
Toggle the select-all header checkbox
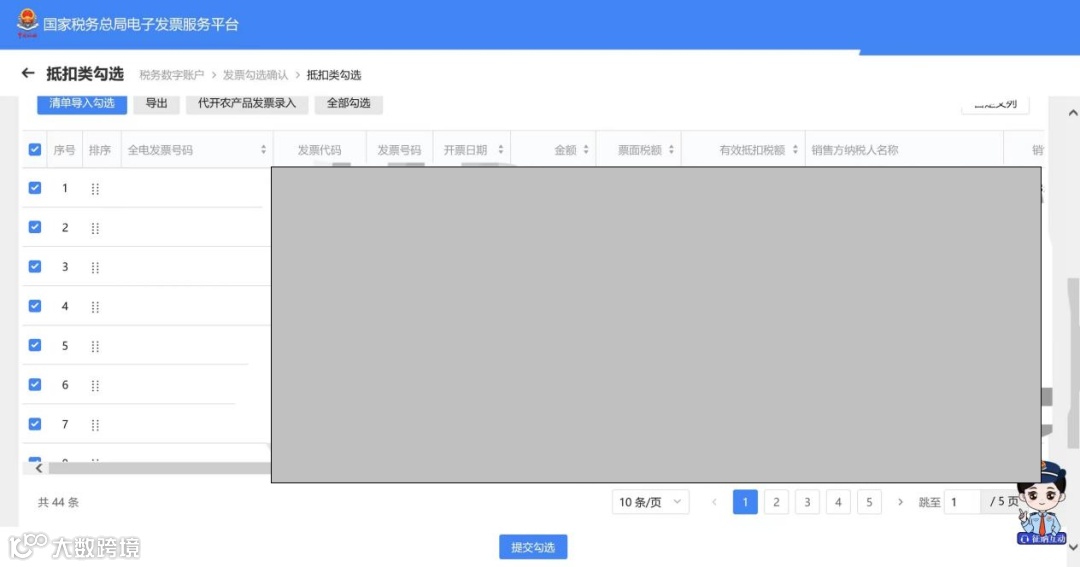click(x=35, y=150)
